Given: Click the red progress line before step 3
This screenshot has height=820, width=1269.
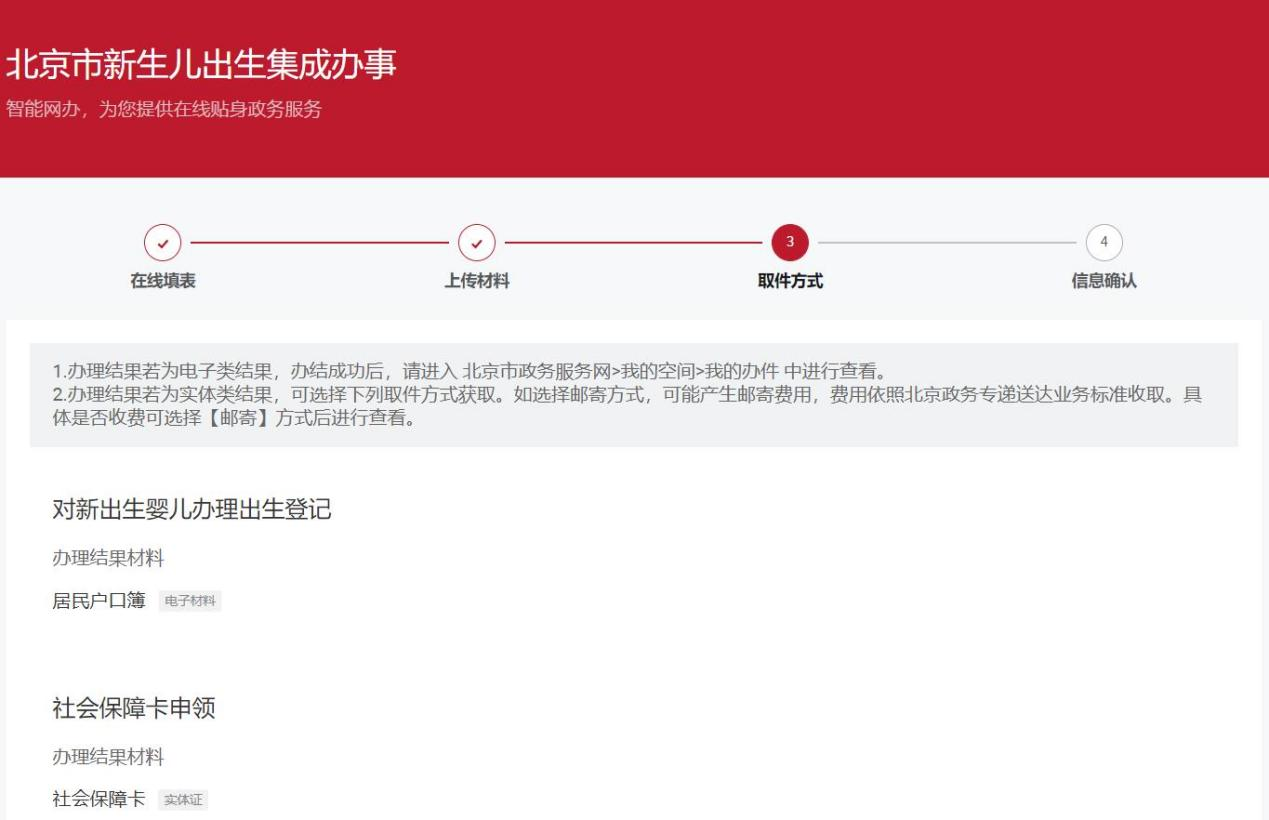Looking at the screenshot, I should [x=633, y=242].
